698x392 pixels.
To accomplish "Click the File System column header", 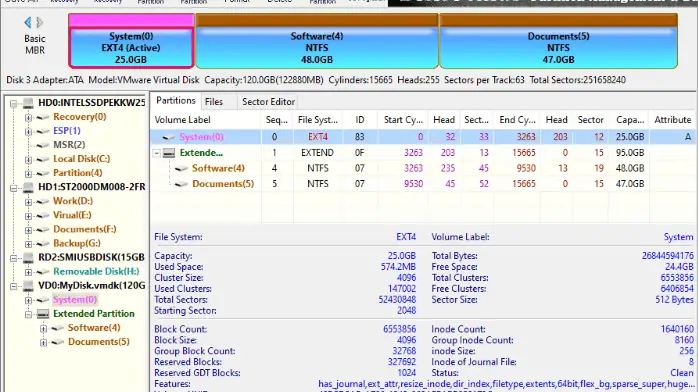I will pos(318,120).
